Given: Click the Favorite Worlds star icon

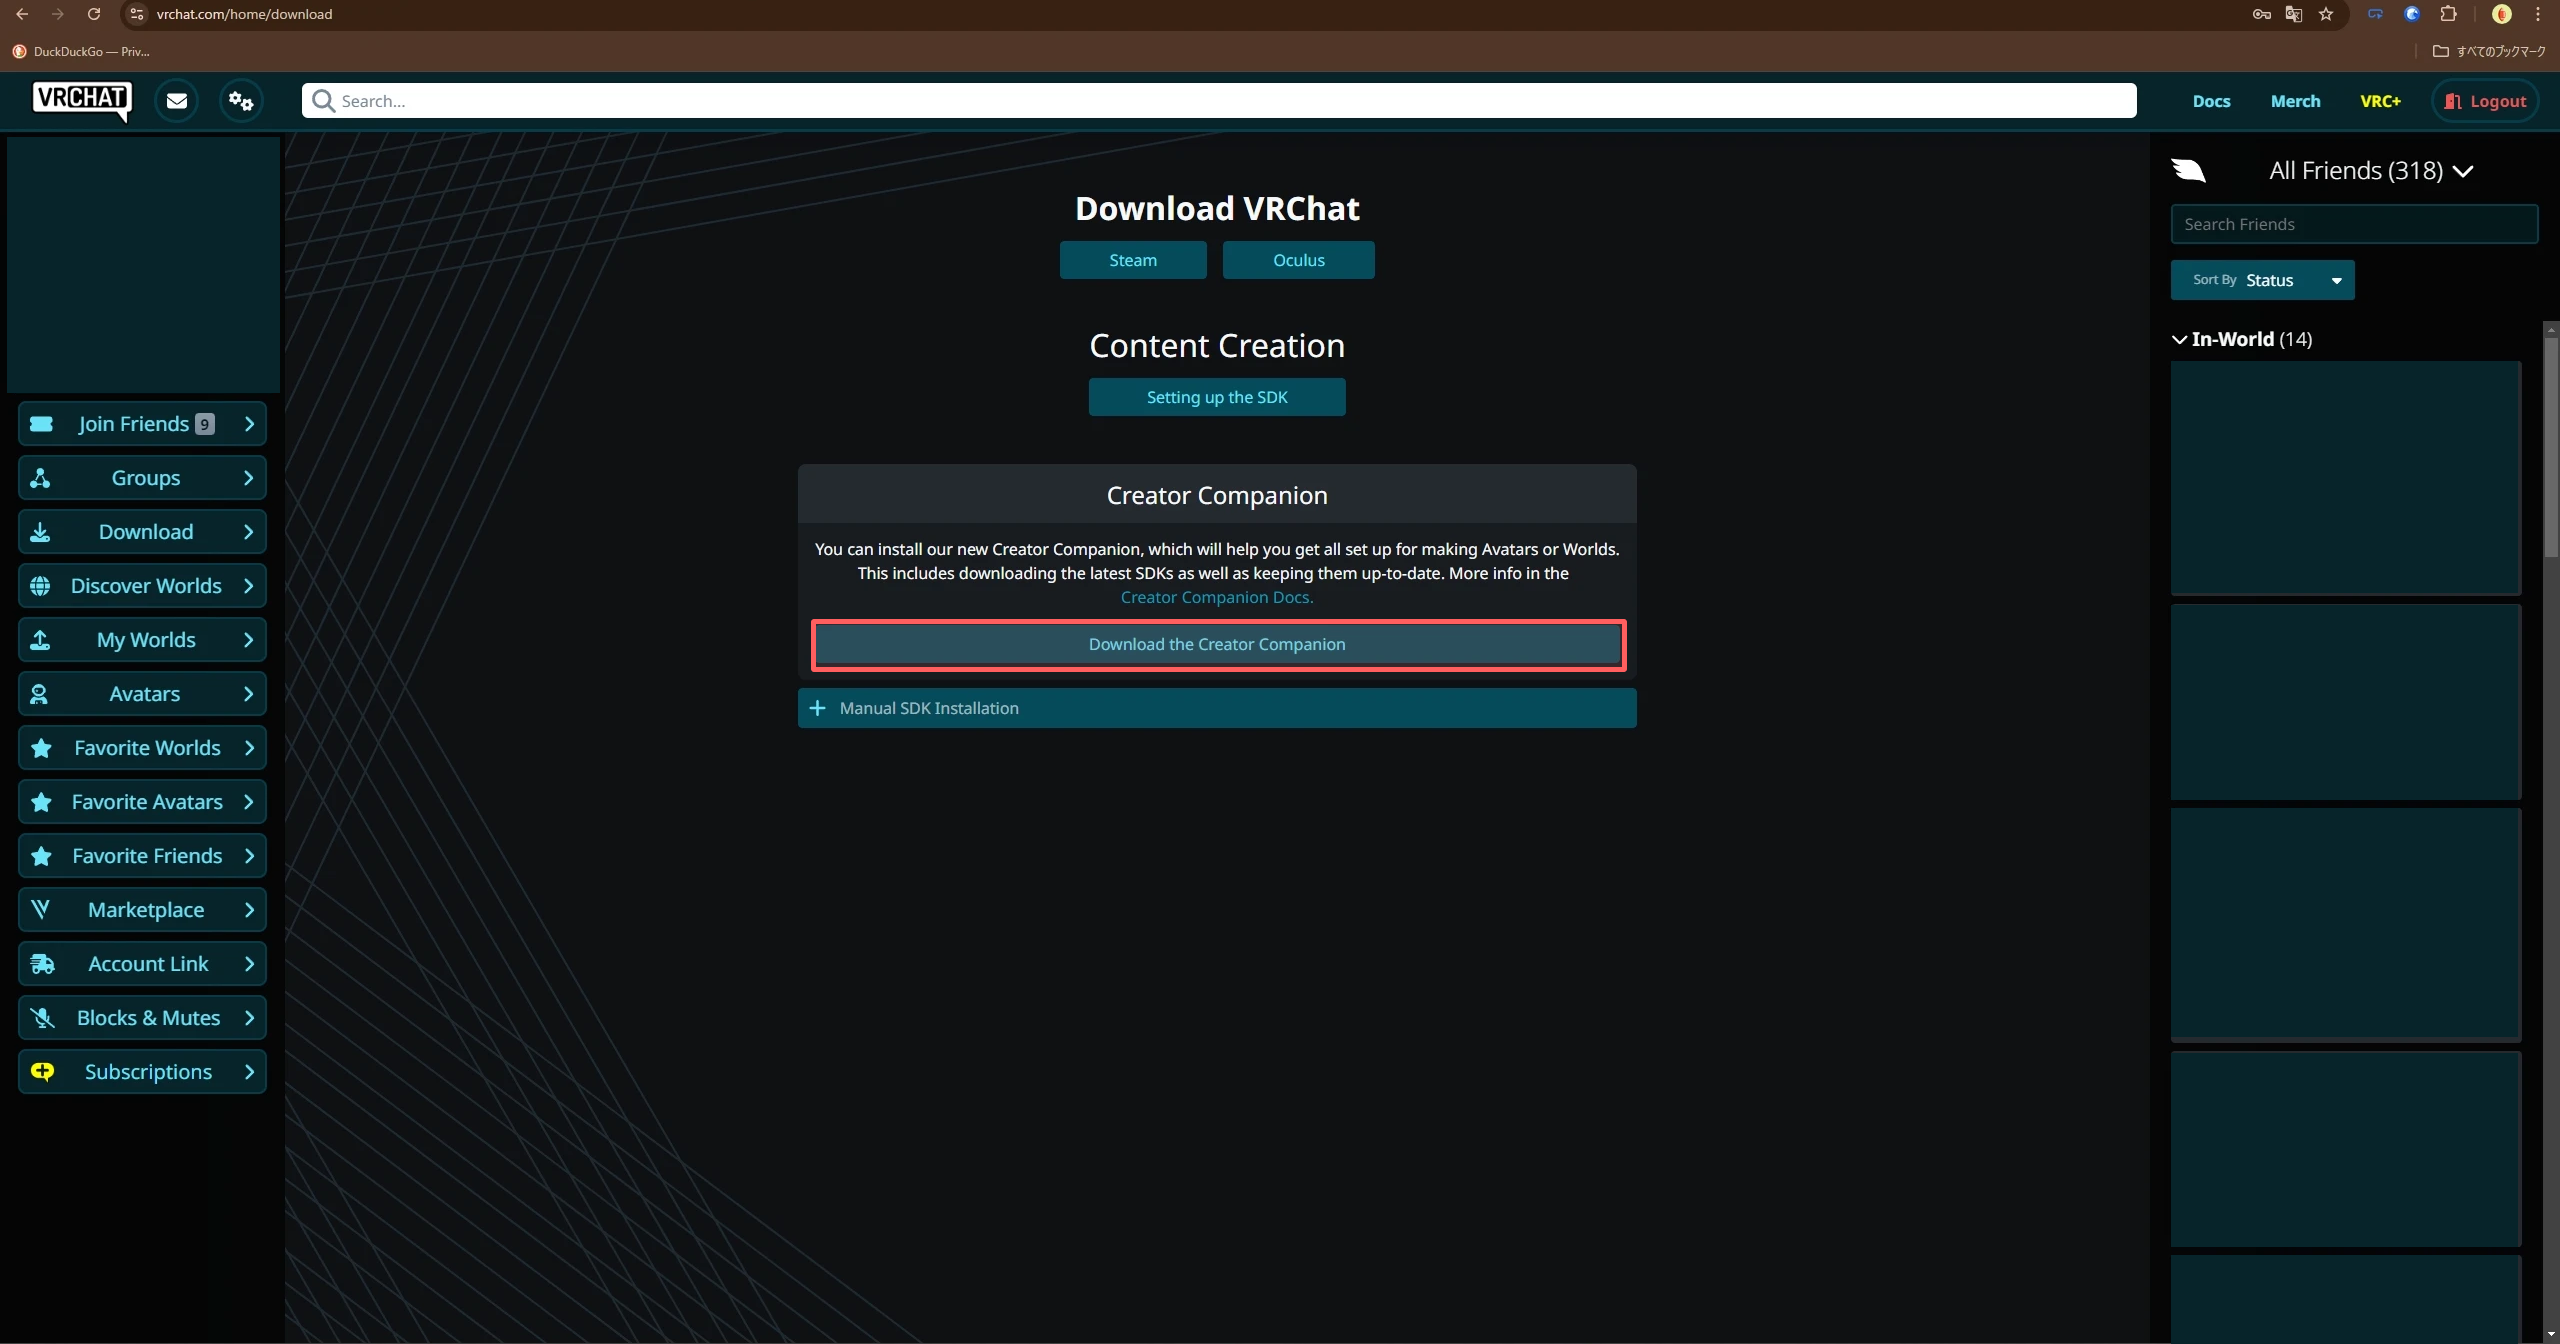Looking at the screenshot, I should coord(41,748).
